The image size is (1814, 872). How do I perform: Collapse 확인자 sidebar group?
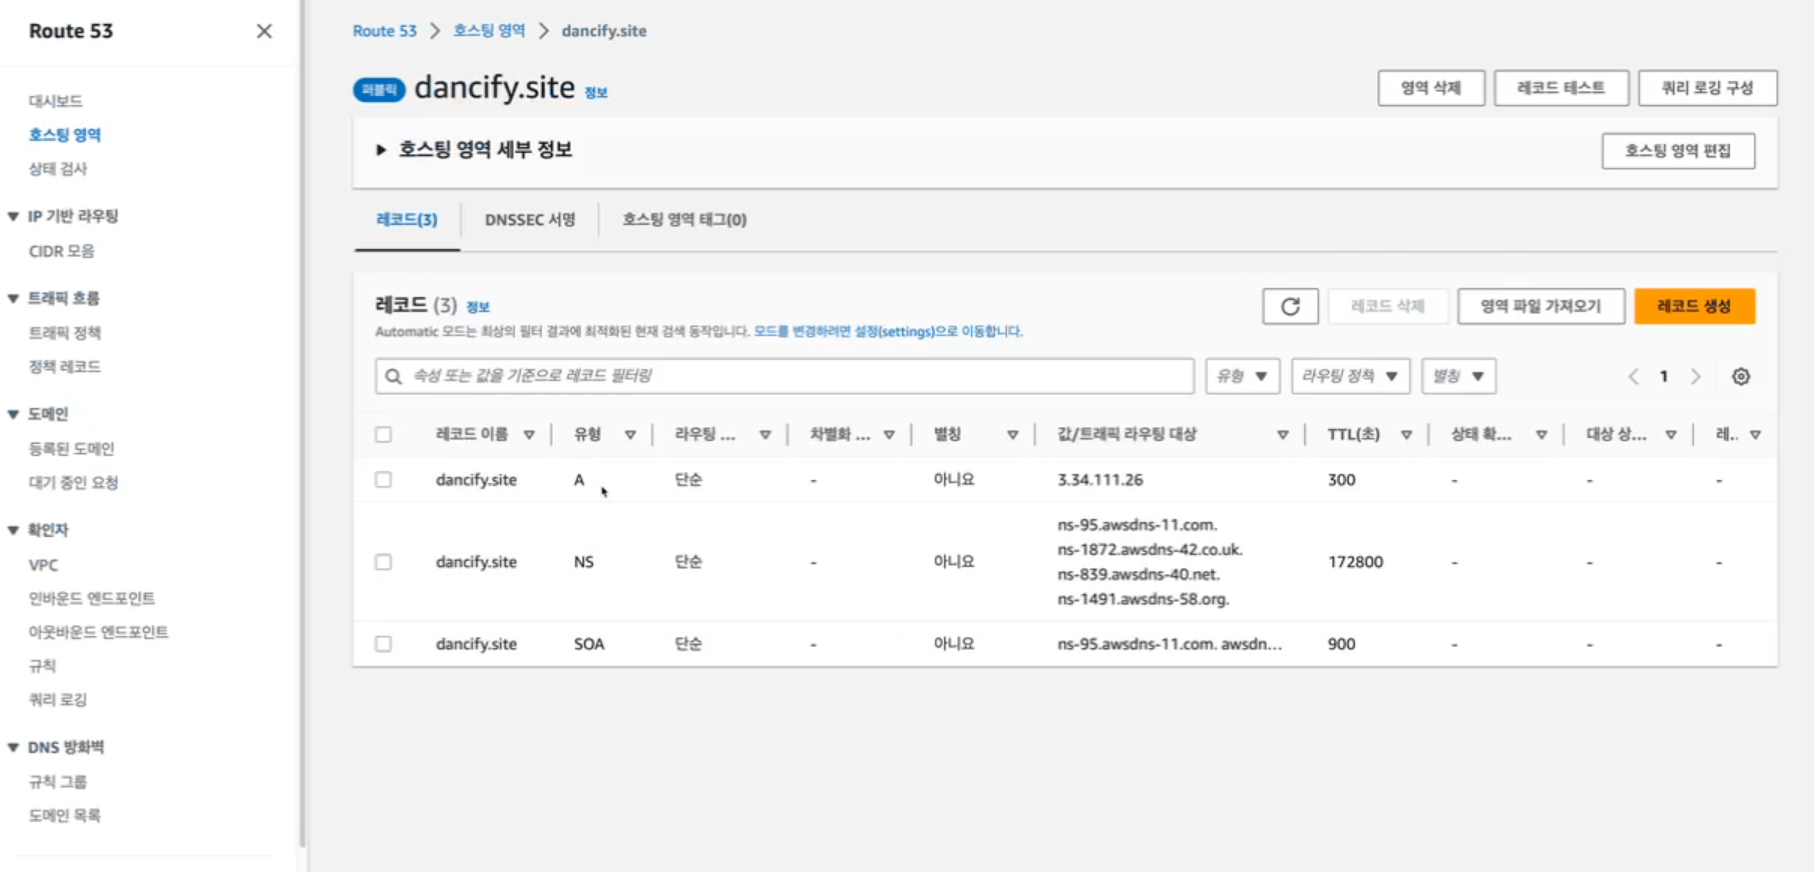pos(13,530)
